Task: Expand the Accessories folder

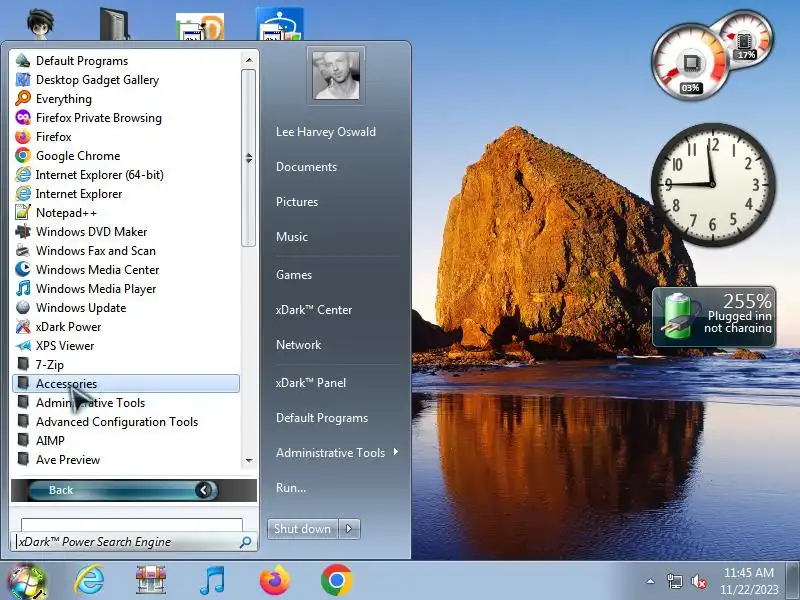Action: 126,384
